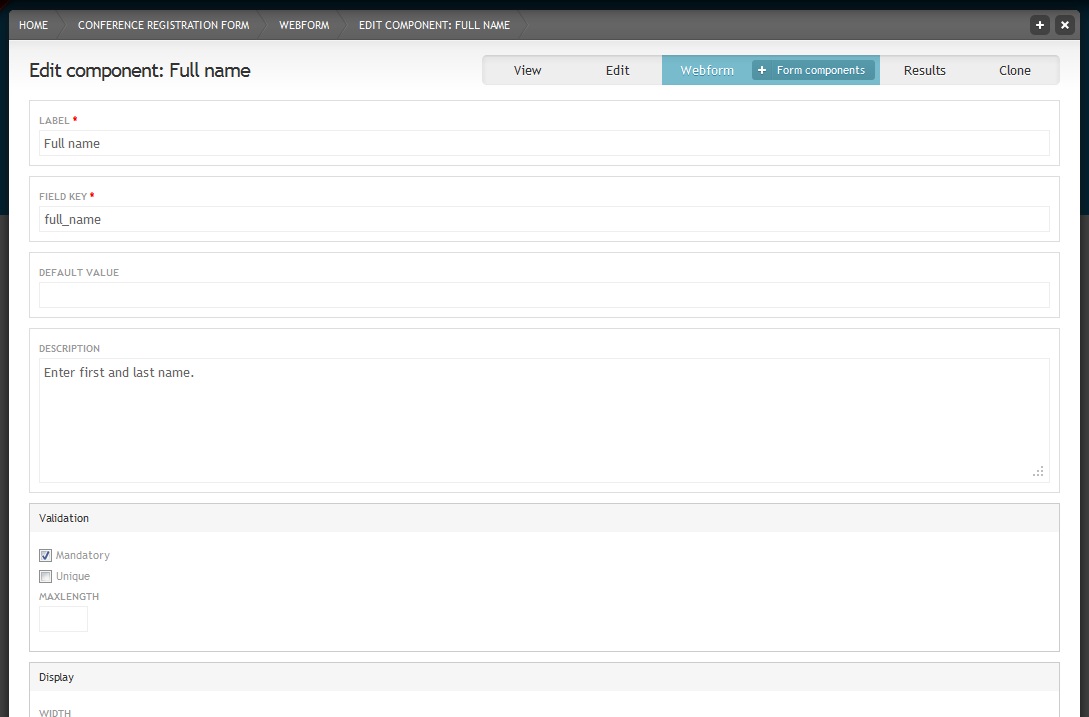Navigate to Webform breadcrumb
This screenshot has height=717, width=1089.
pos(304,25)
